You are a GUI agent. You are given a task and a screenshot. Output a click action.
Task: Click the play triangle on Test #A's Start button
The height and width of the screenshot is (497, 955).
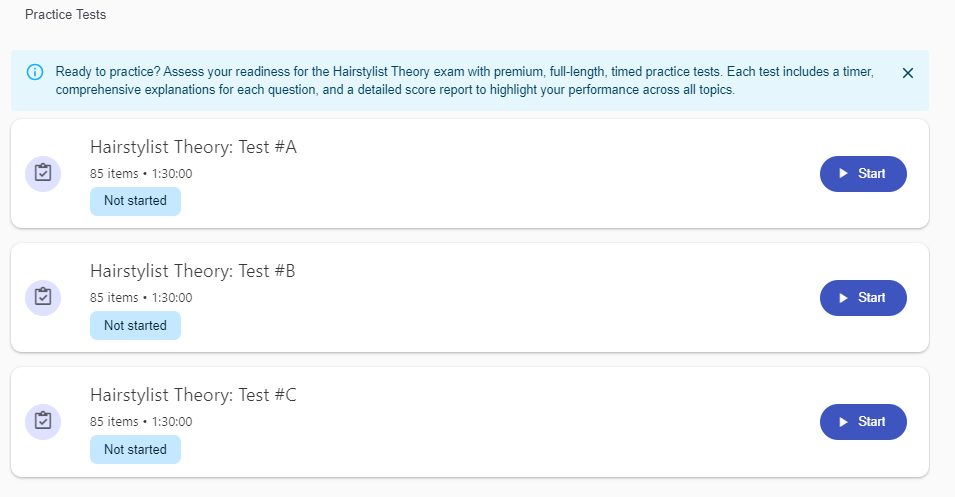click(844, 174)
